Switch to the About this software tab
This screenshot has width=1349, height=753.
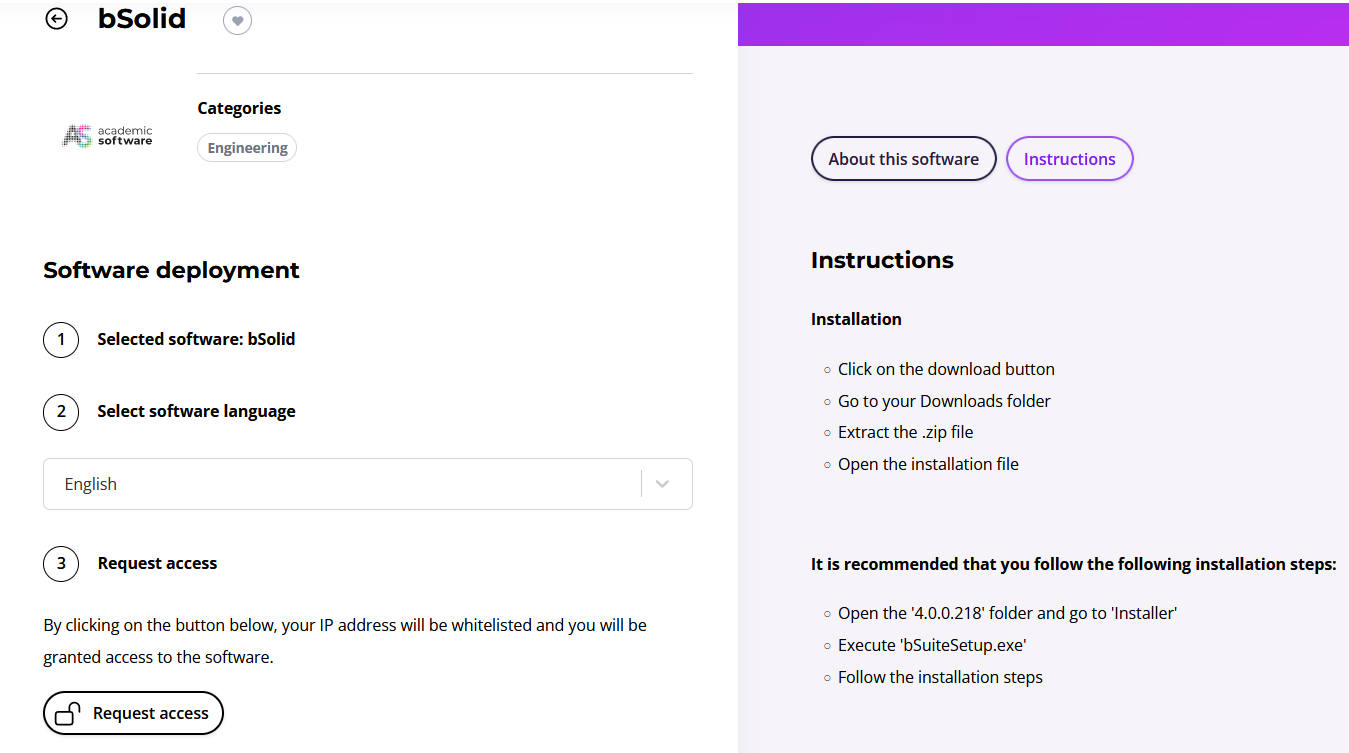pyautogui.click(x=903, y=158)
